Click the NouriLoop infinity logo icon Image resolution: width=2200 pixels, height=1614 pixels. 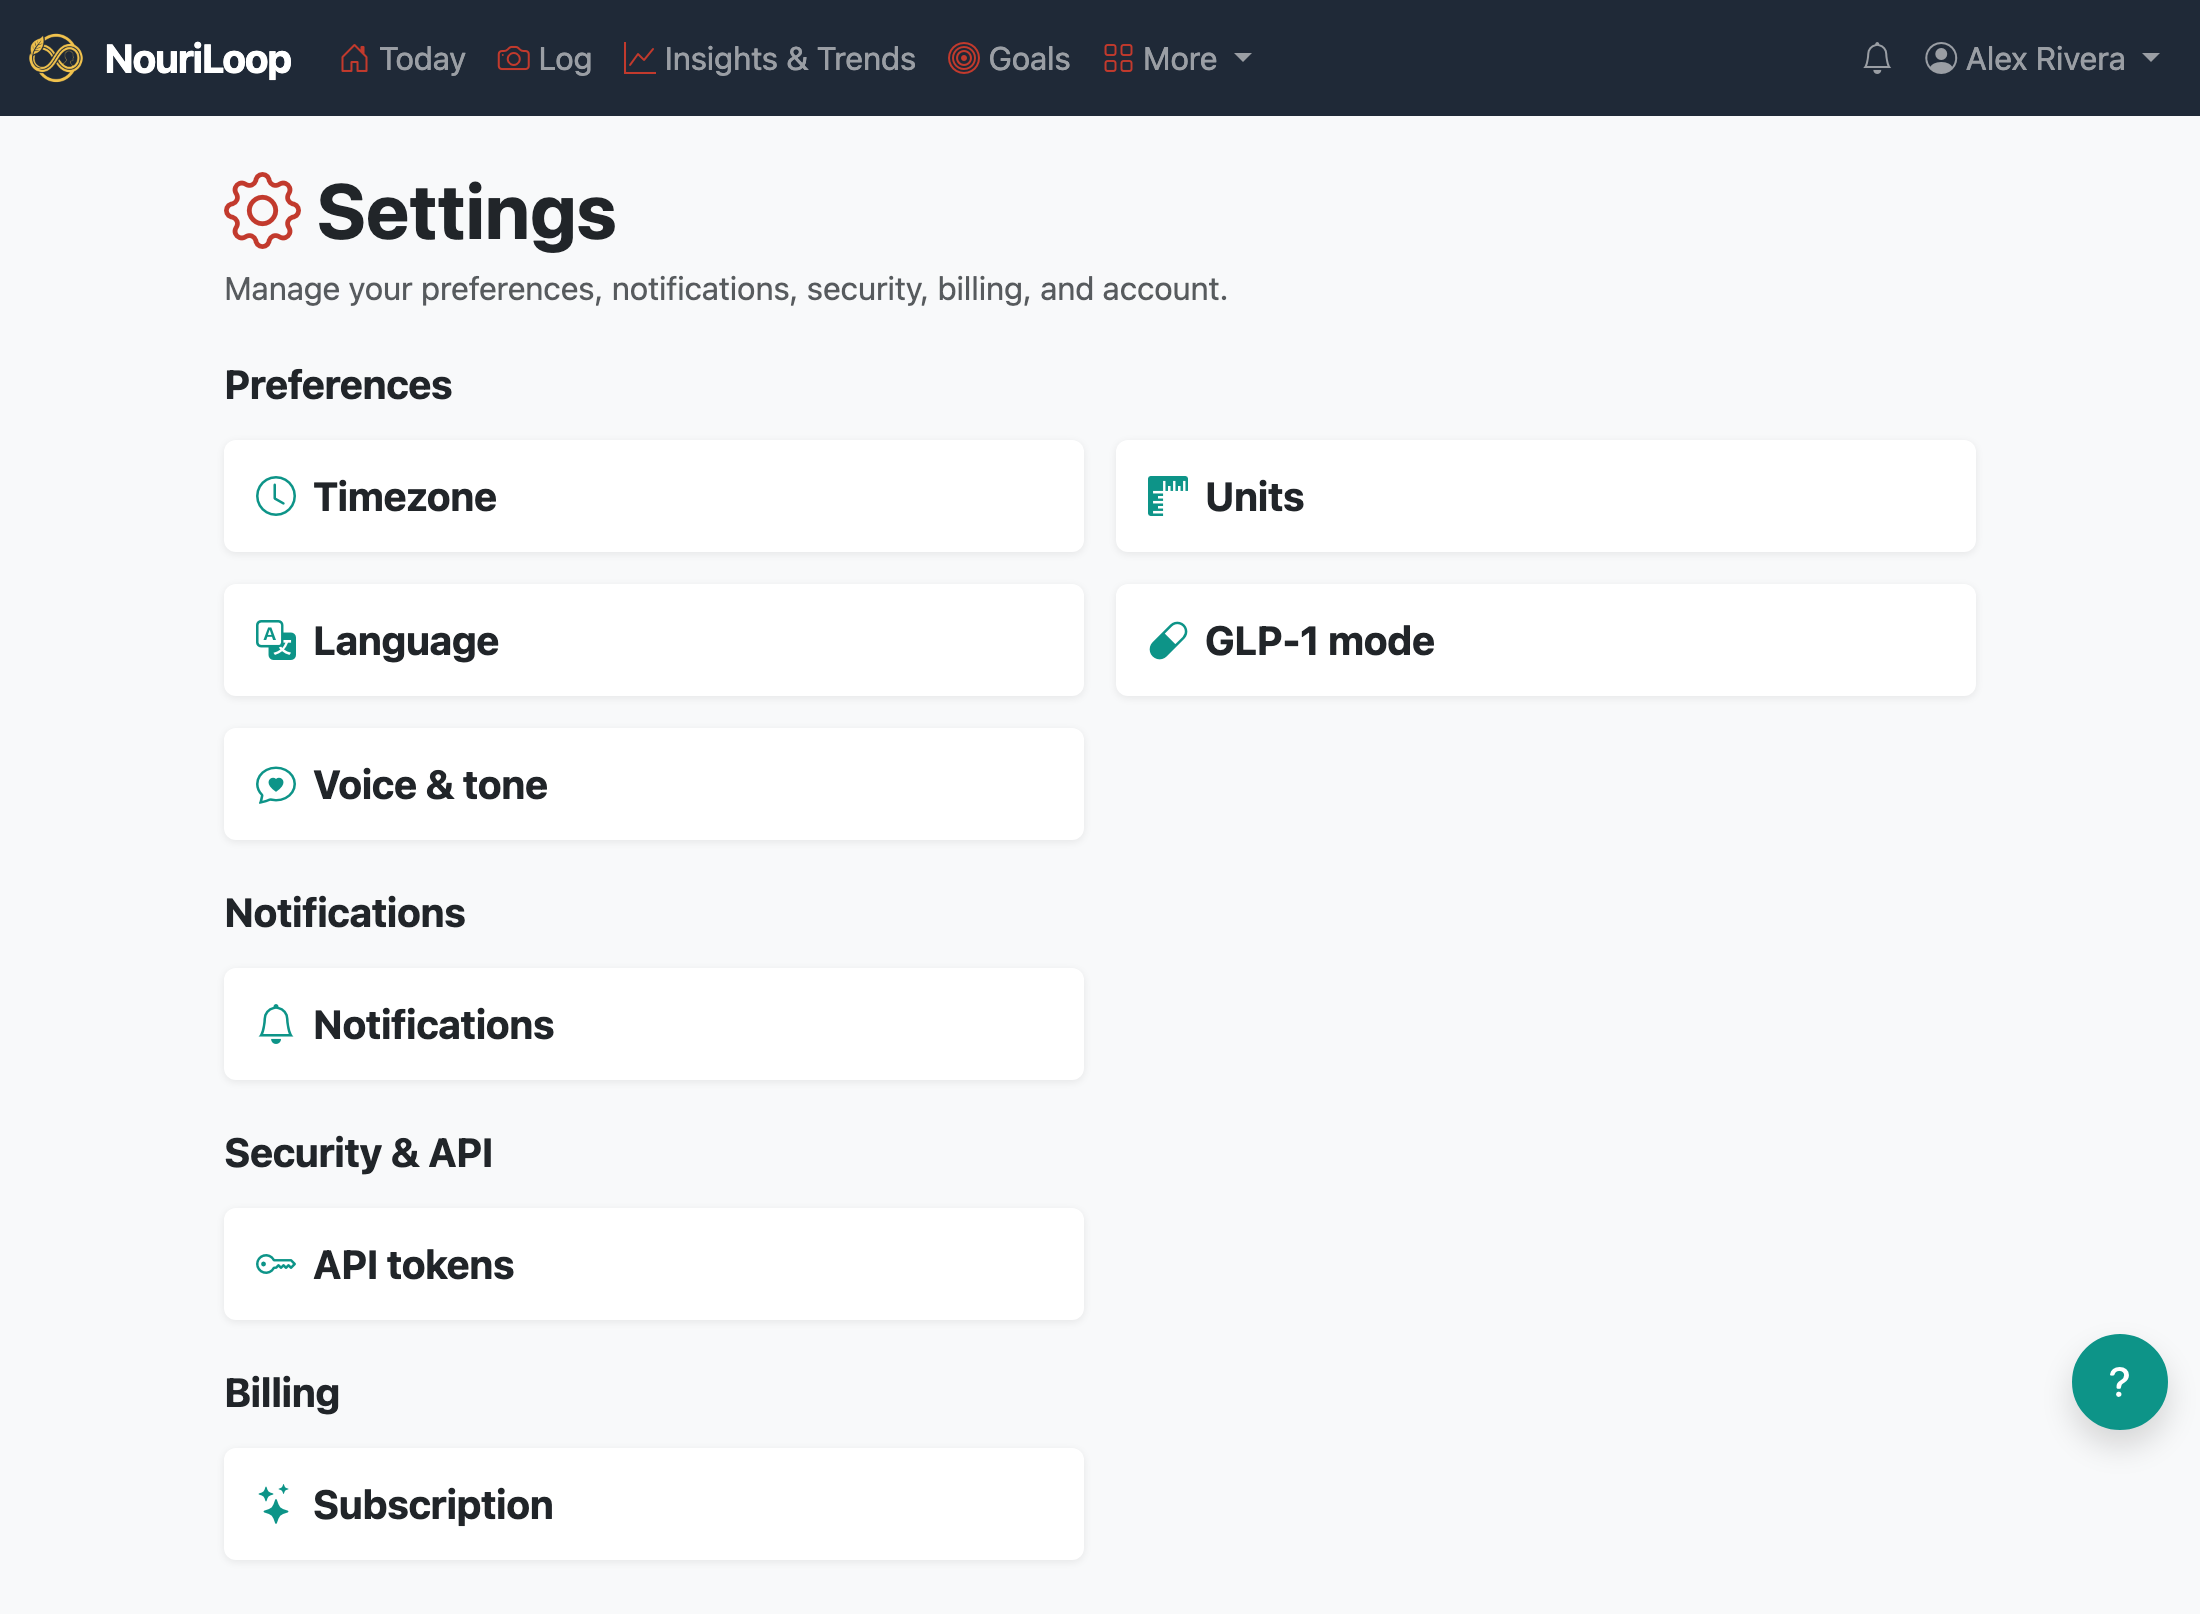pyautogui.click(x=56, y=58)
